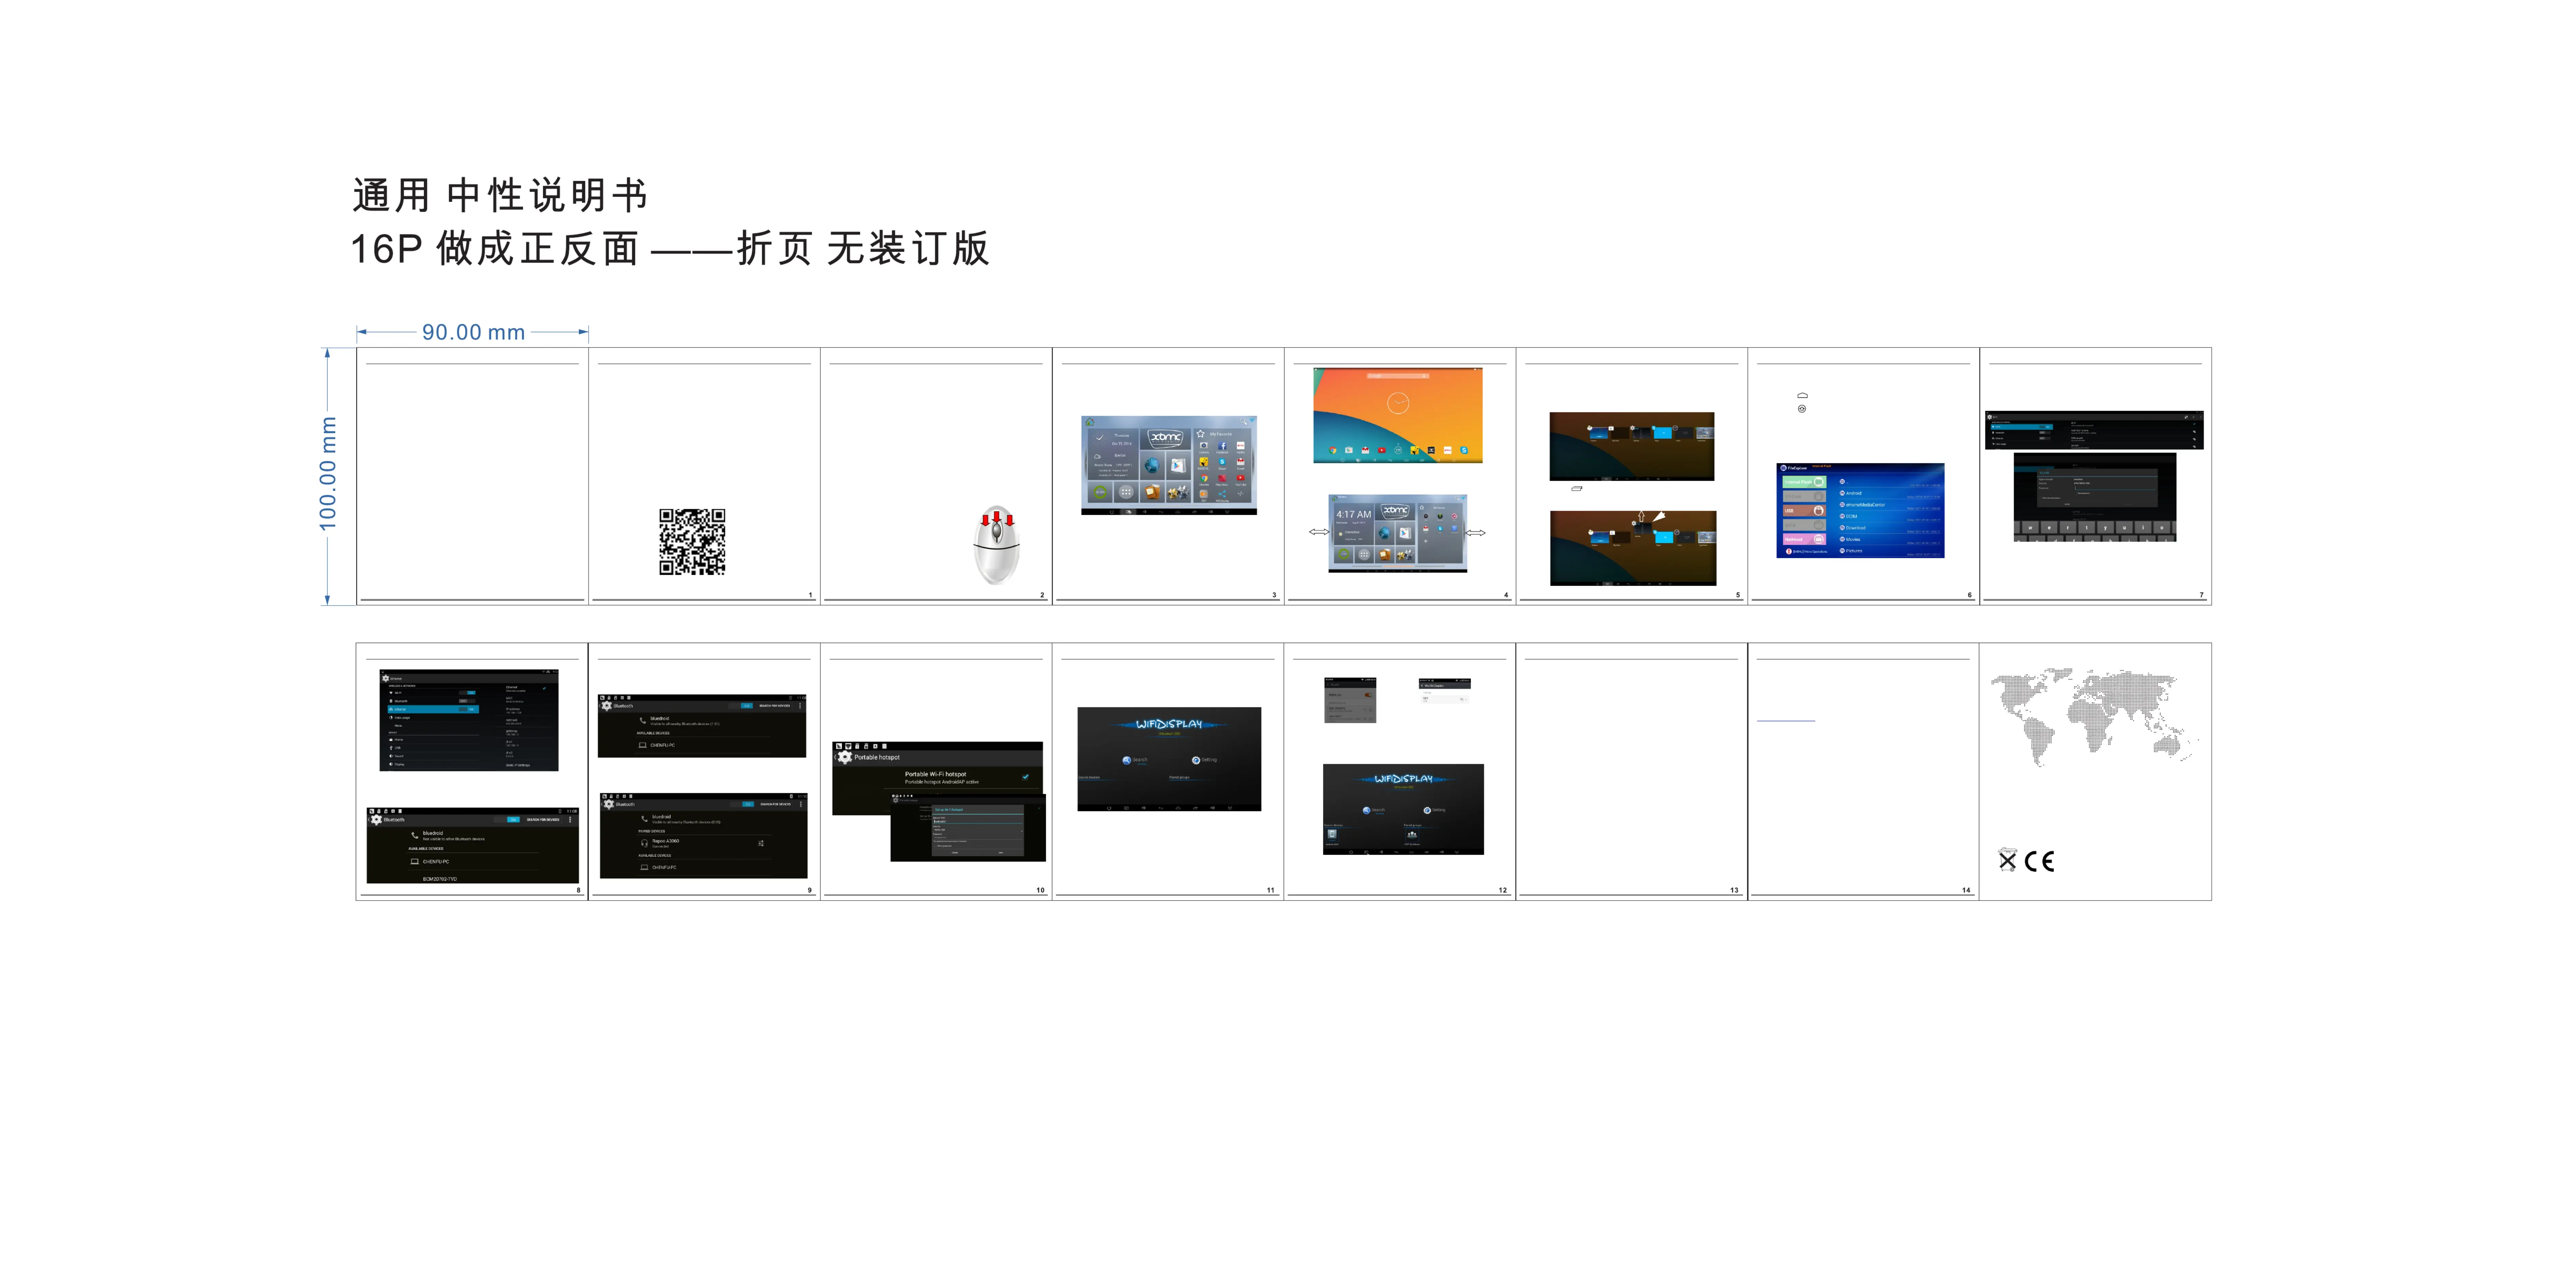Toggle the Portable Wi-Fi hotspot checkbox
The image size is (2576, 1288).
(1025, 777)
